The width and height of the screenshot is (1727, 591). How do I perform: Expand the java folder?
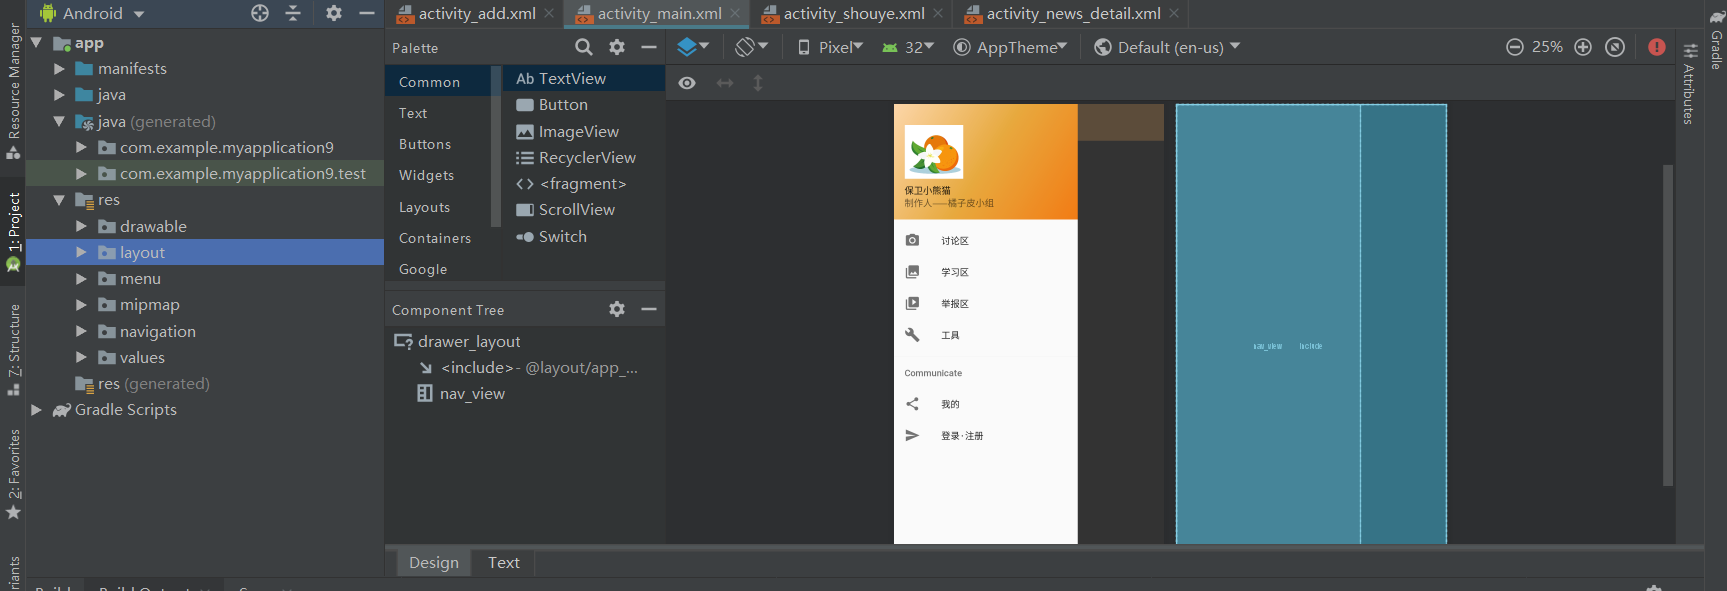click(x=59, y=94)
